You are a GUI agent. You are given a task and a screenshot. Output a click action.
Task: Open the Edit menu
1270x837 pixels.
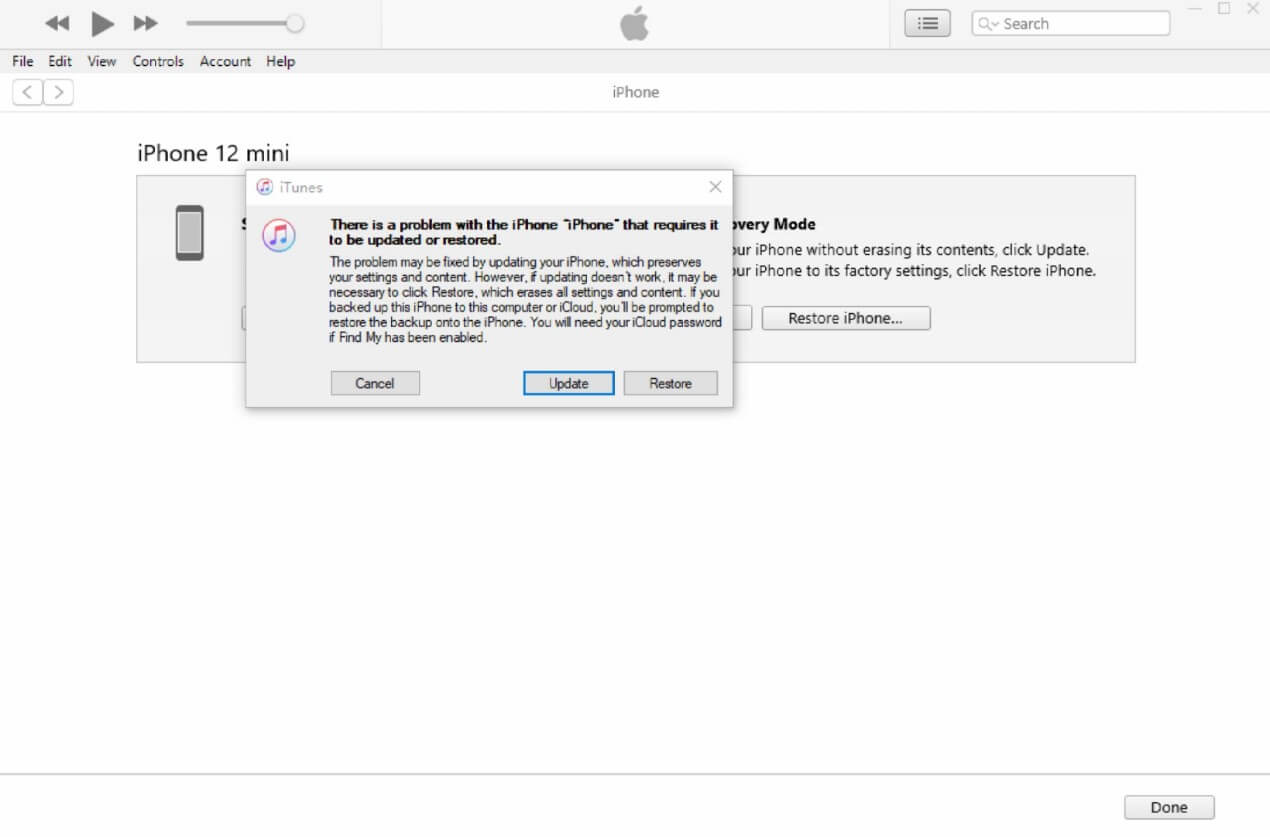tap(60, 61)
